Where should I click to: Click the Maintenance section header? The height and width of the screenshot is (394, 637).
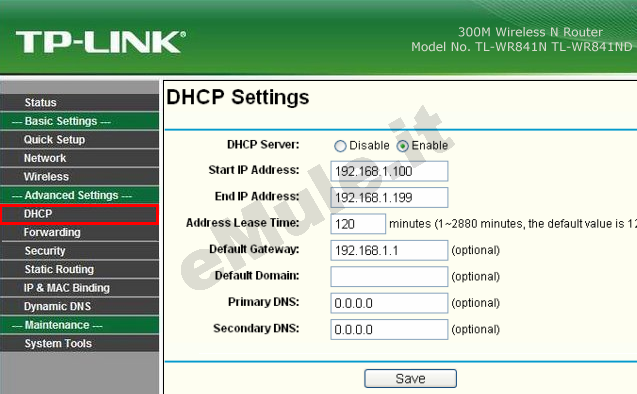pos(80,325)
